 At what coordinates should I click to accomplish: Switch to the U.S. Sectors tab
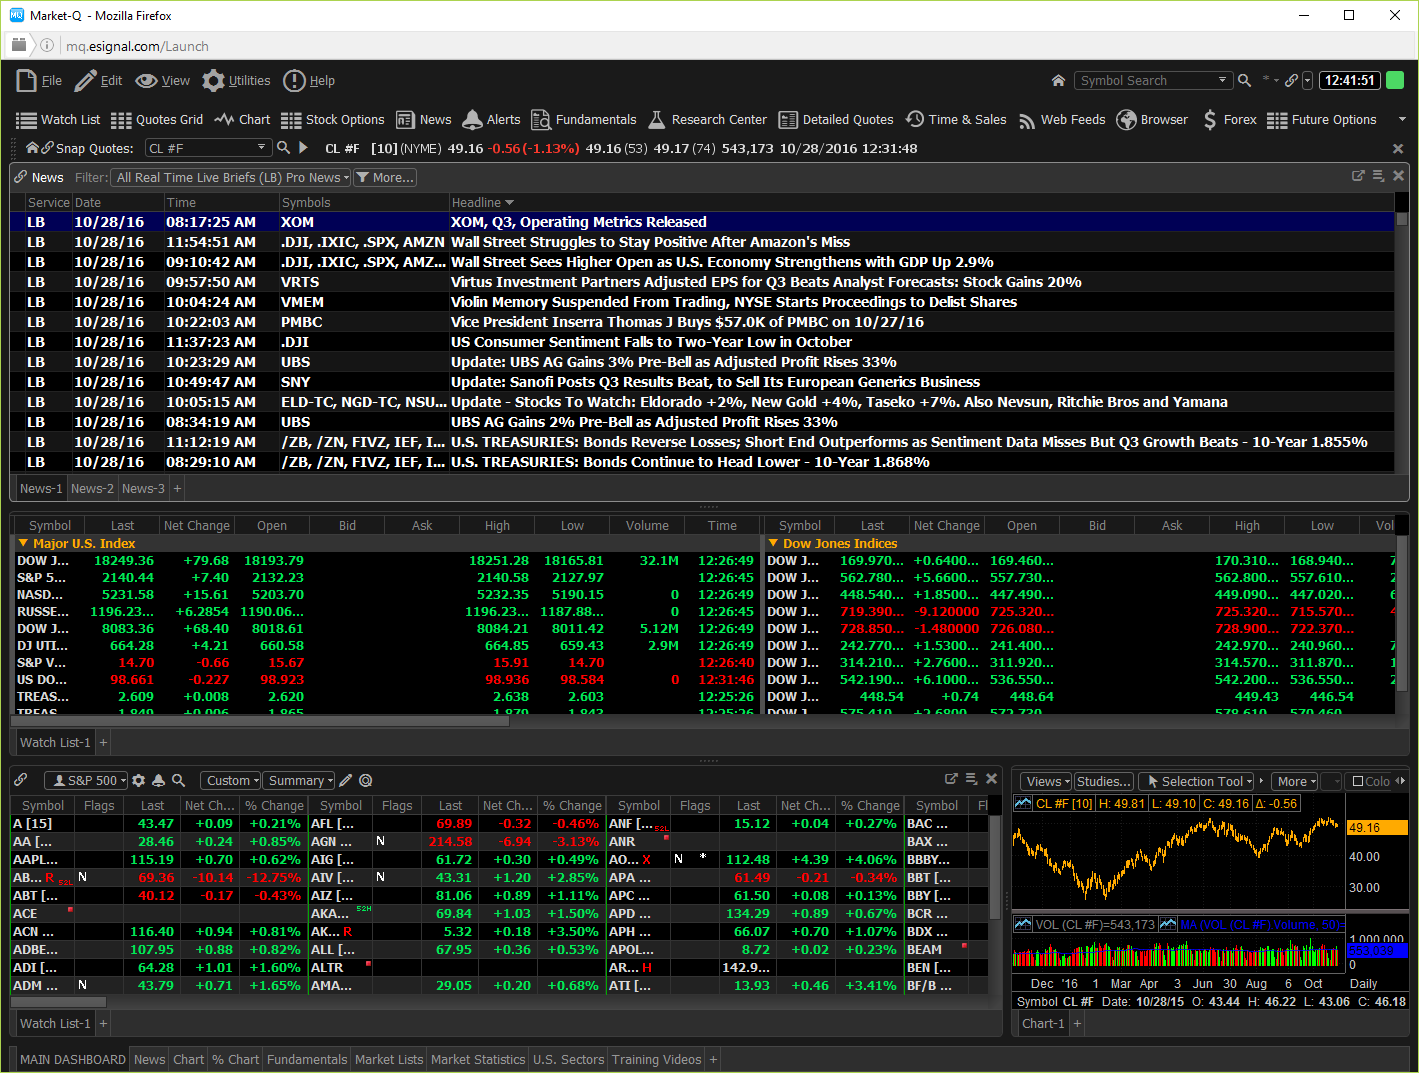[568, 1060]
